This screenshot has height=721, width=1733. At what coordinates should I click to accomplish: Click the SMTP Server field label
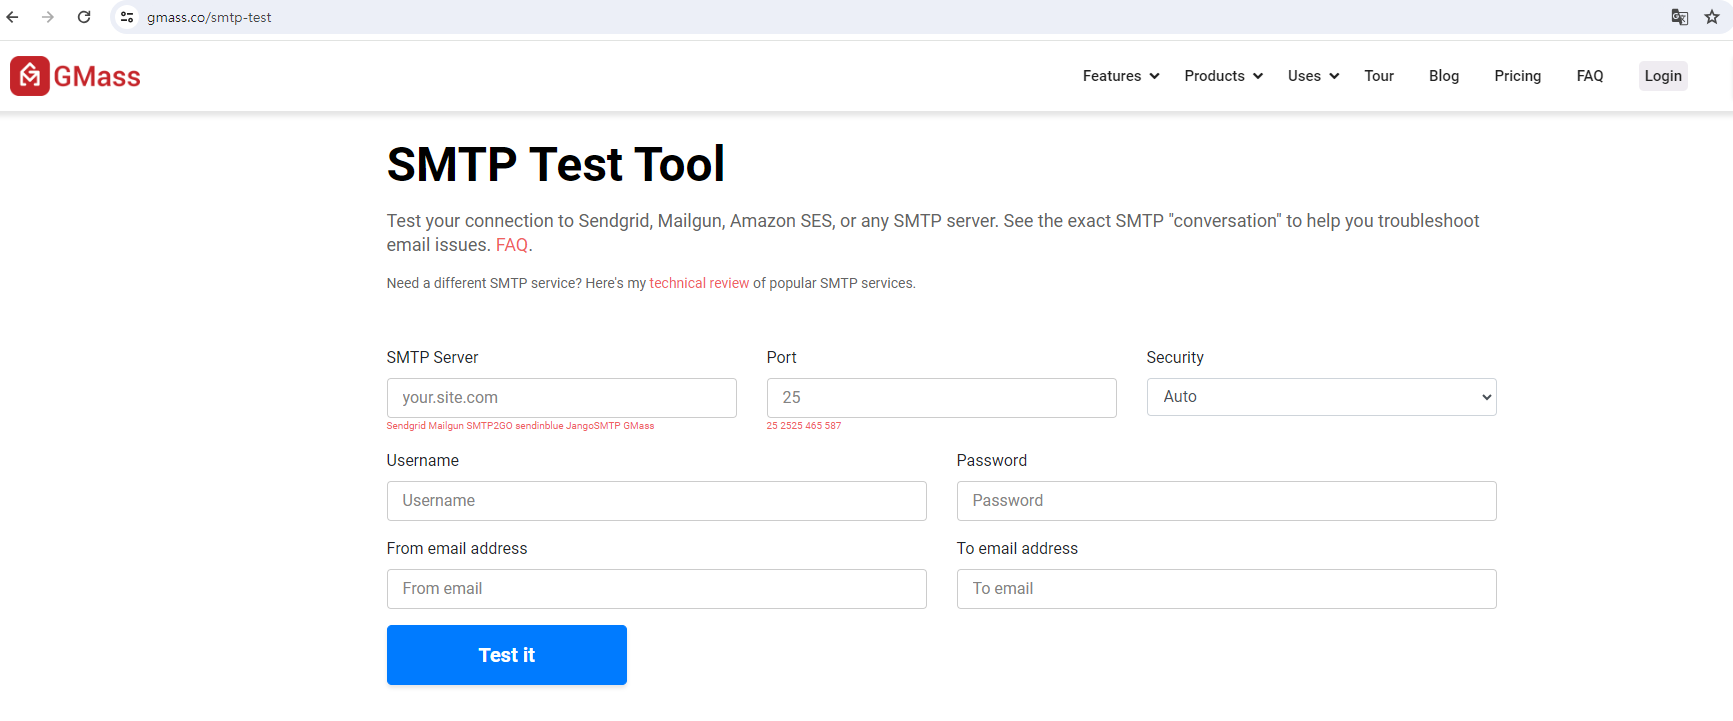click(432, 357)
